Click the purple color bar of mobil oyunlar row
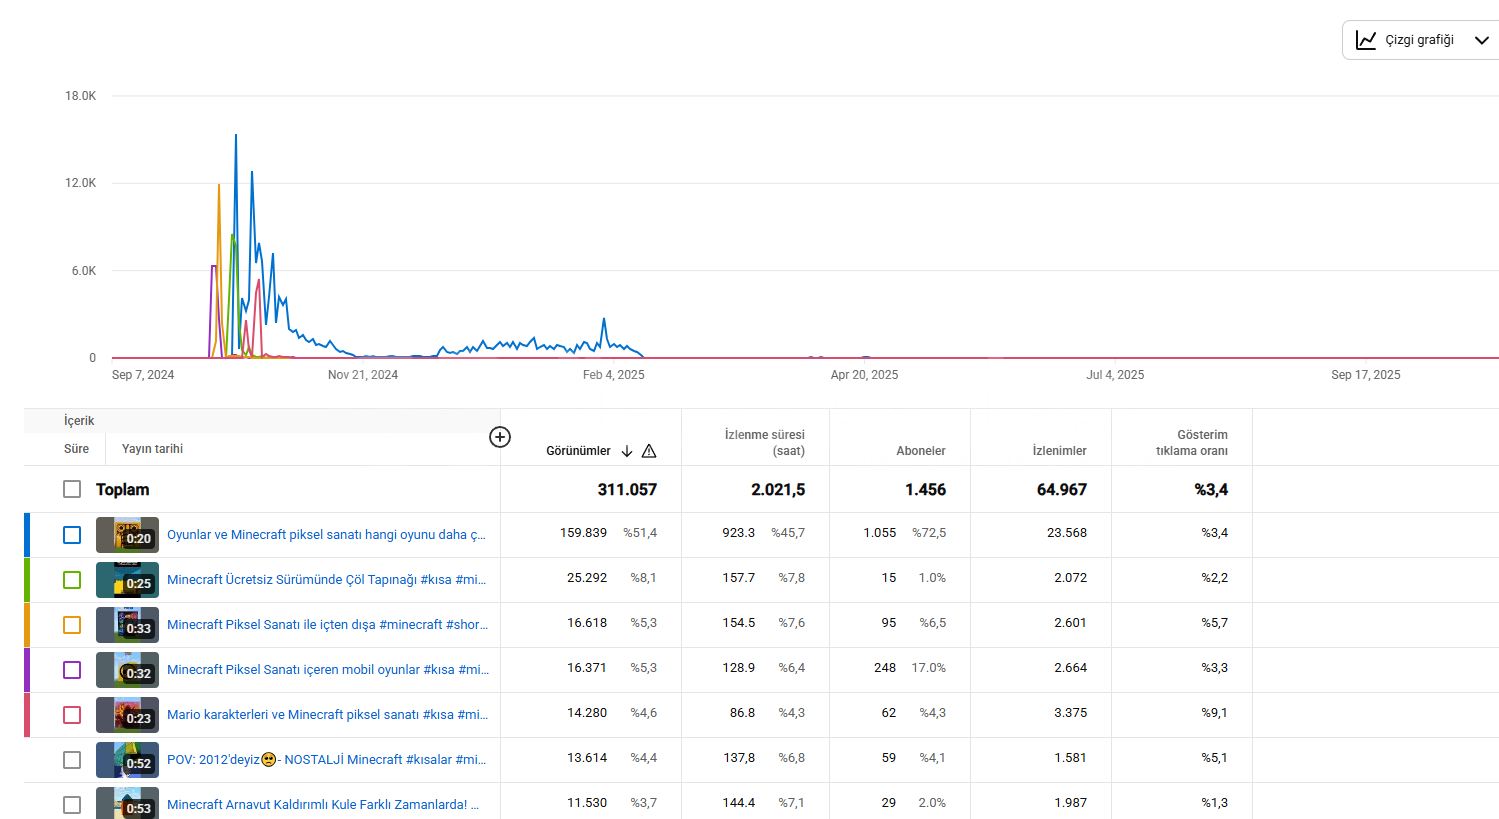The width and height of the screenshot is (1499, 819). tap(27, 670)
